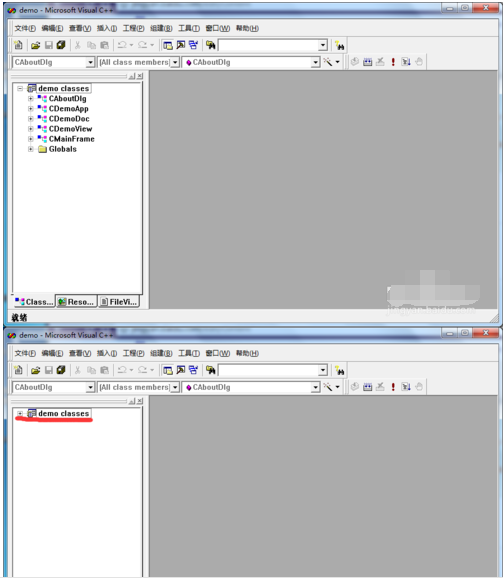
Task: Click Build icon in top window
Action: click(367, 62)
